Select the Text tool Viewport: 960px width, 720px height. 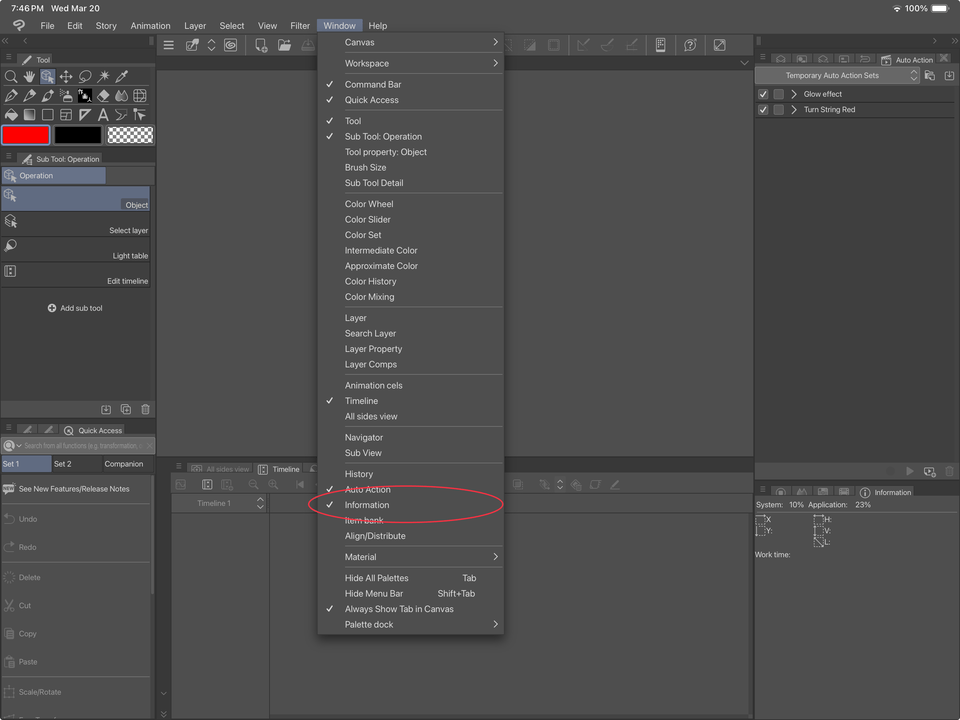click(103, 114)
